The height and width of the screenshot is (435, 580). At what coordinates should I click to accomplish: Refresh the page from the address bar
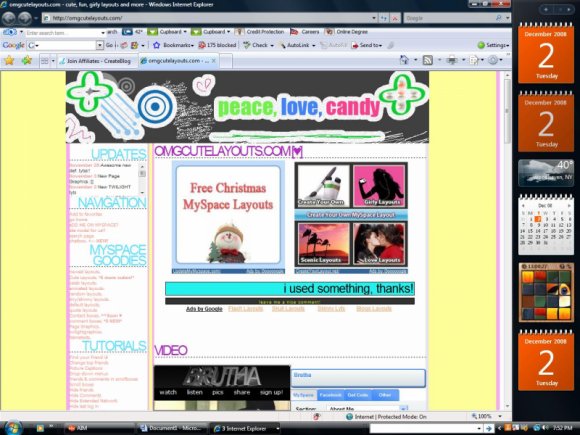tap(384, 18)
